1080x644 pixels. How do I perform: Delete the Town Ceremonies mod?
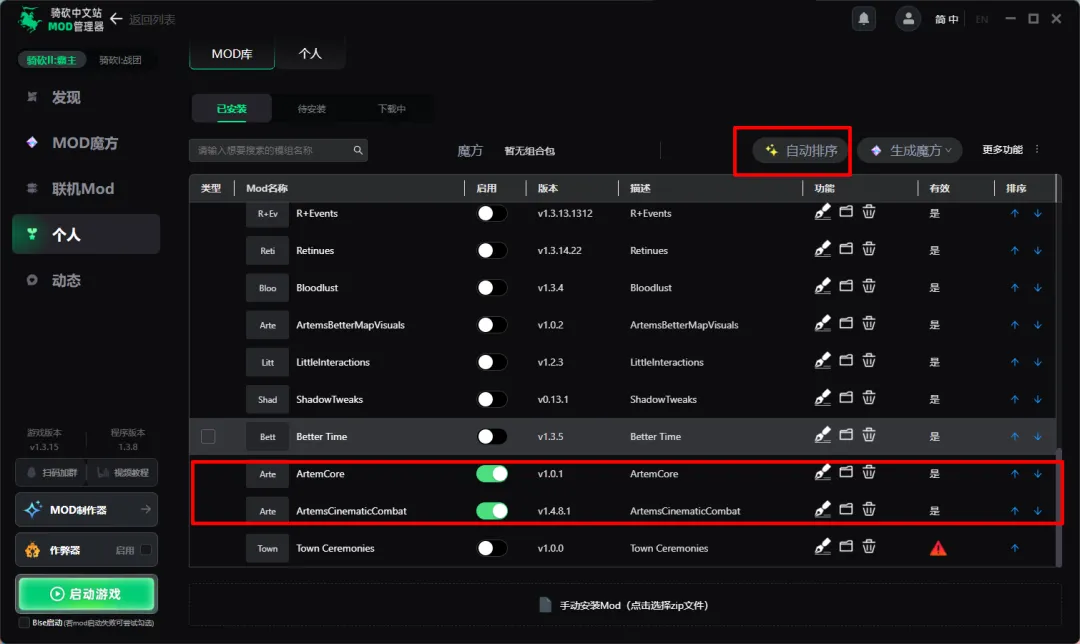point(869,546)
